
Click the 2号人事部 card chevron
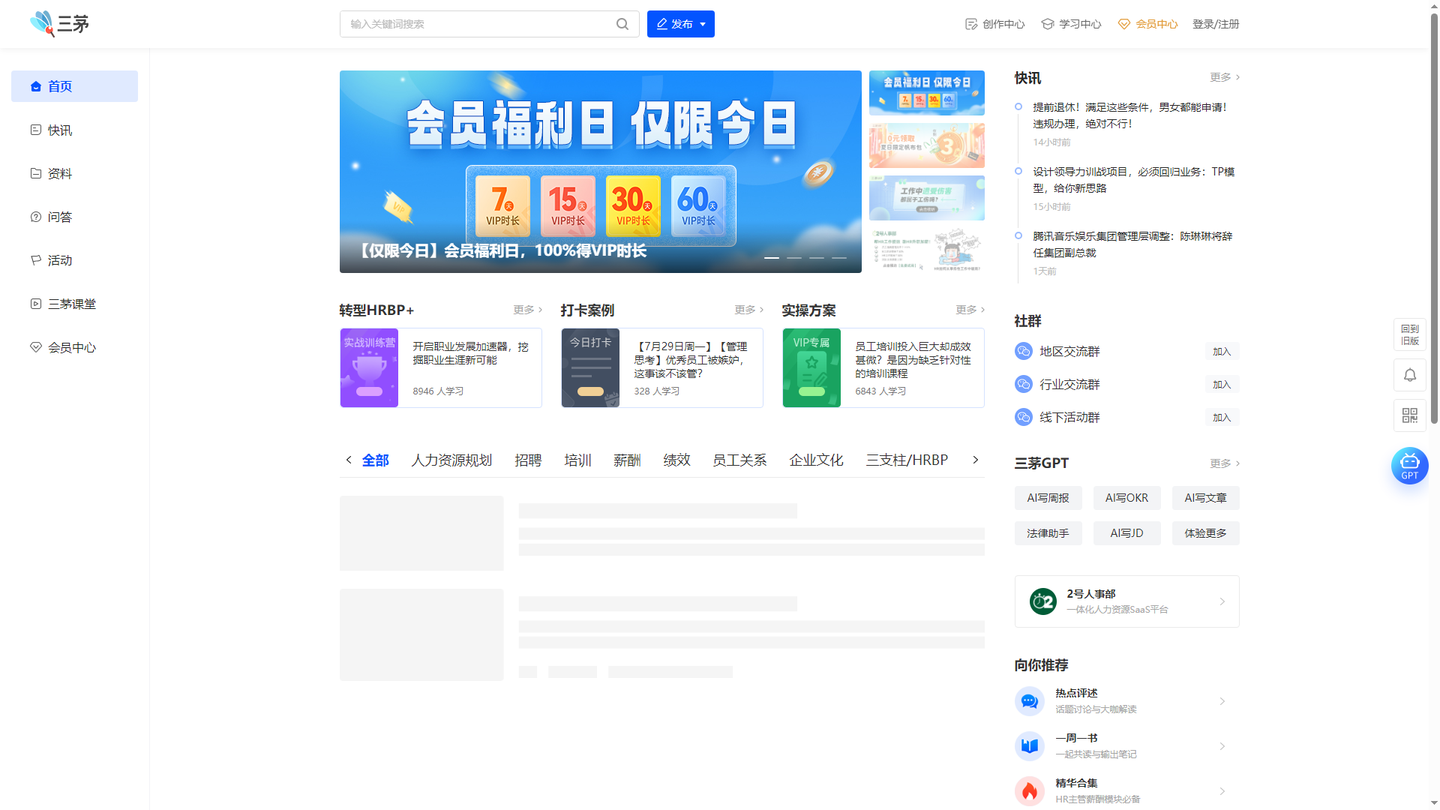(x=1222, y=602)
